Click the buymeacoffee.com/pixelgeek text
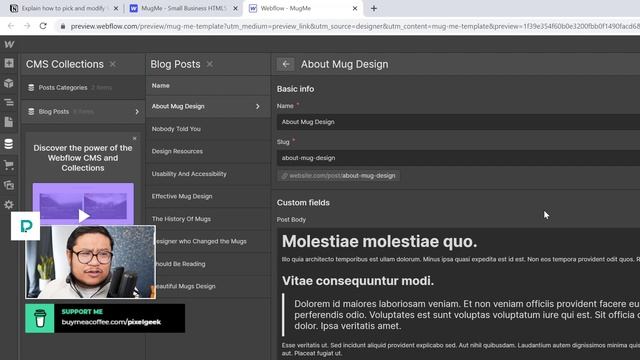Image resolution: width=640 pixels, height=360 pixels. pos(111,322)
